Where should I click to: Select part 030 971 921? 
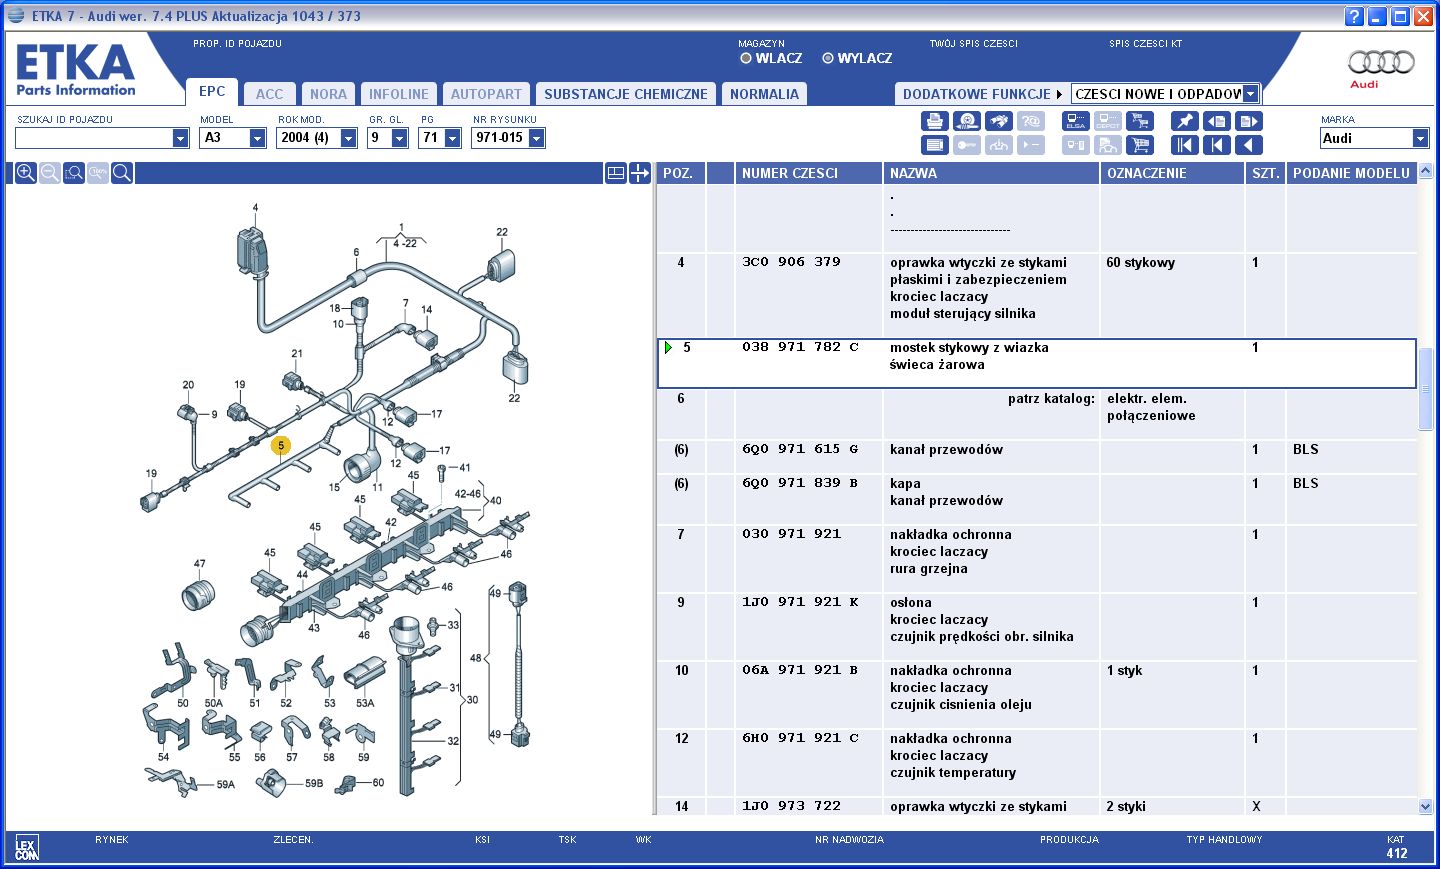click(x=791, y=534)
